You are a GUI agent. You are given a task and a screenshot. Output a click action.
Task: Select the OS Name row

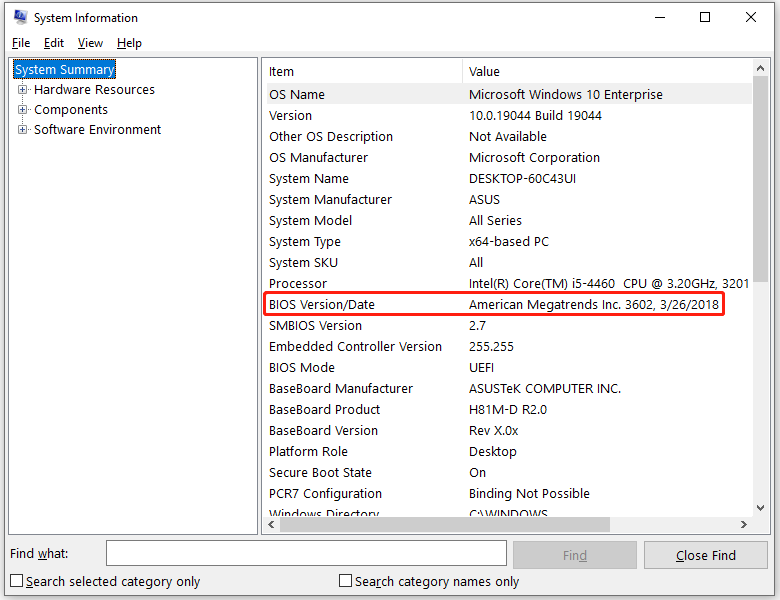509,94
